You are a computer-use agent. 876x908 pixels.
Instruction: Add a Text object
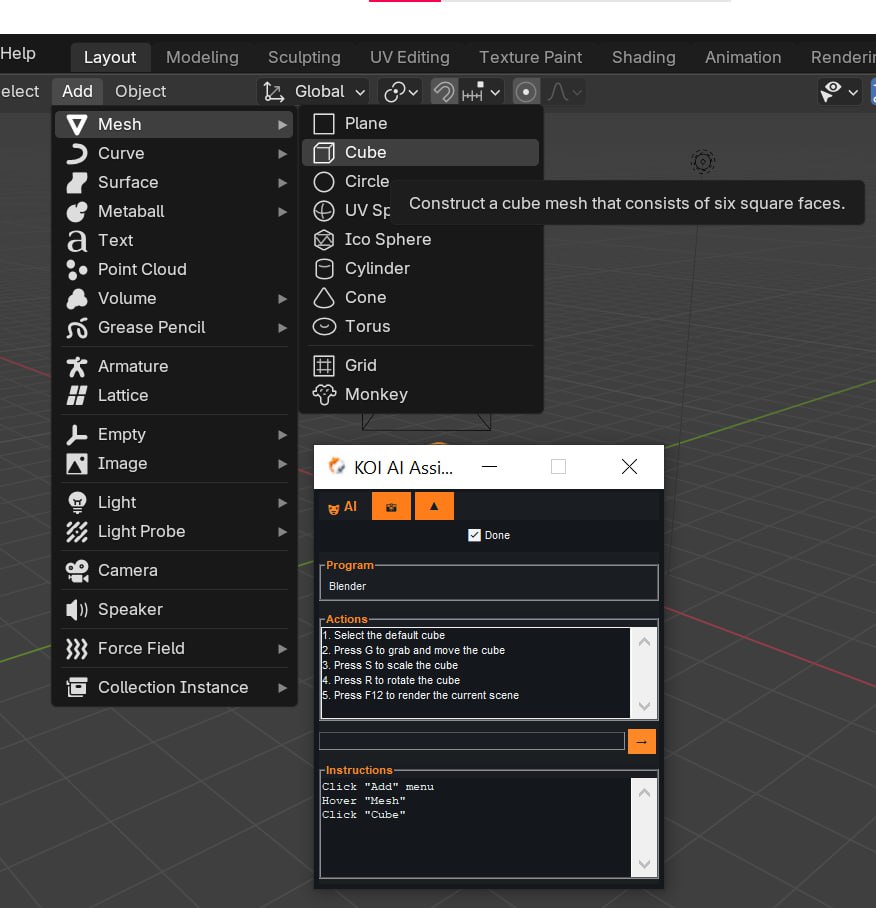[174, 240]
